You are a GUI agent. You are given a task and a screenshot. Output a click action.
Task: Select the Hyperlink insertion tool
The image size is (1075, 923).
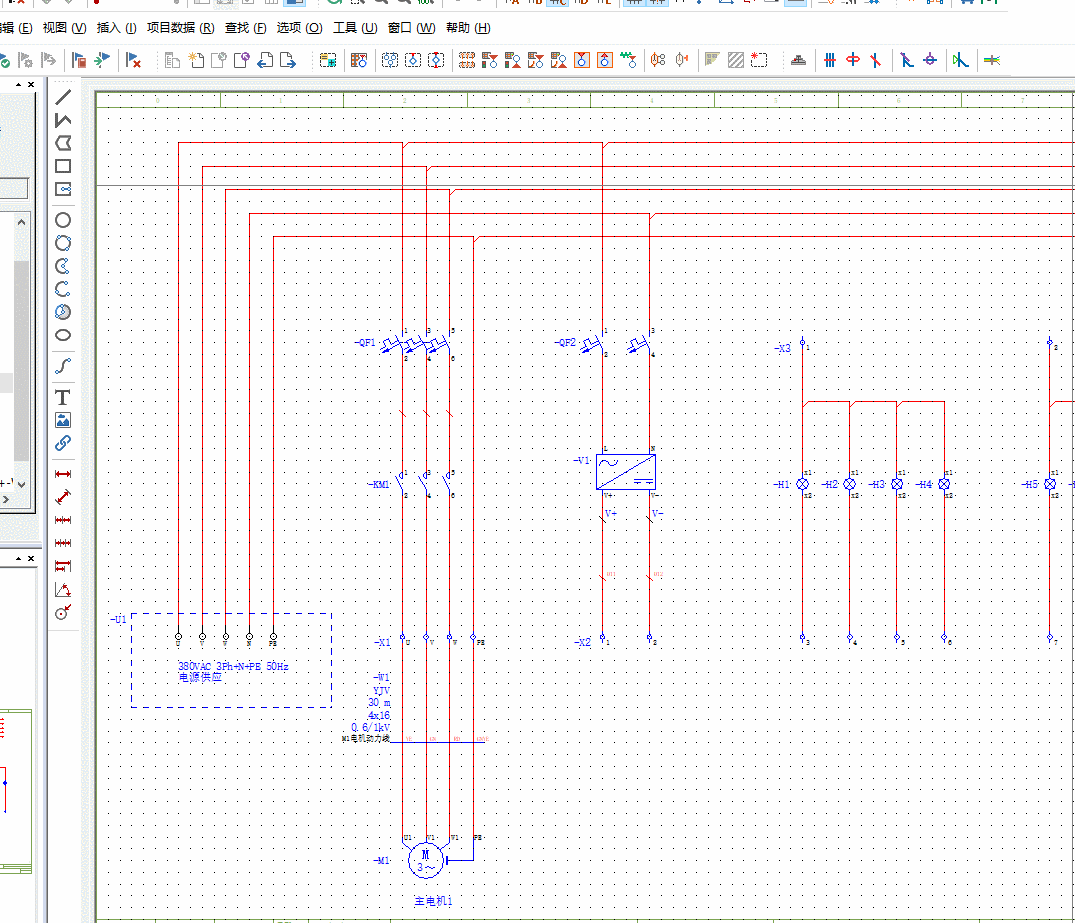pos(63,443)
